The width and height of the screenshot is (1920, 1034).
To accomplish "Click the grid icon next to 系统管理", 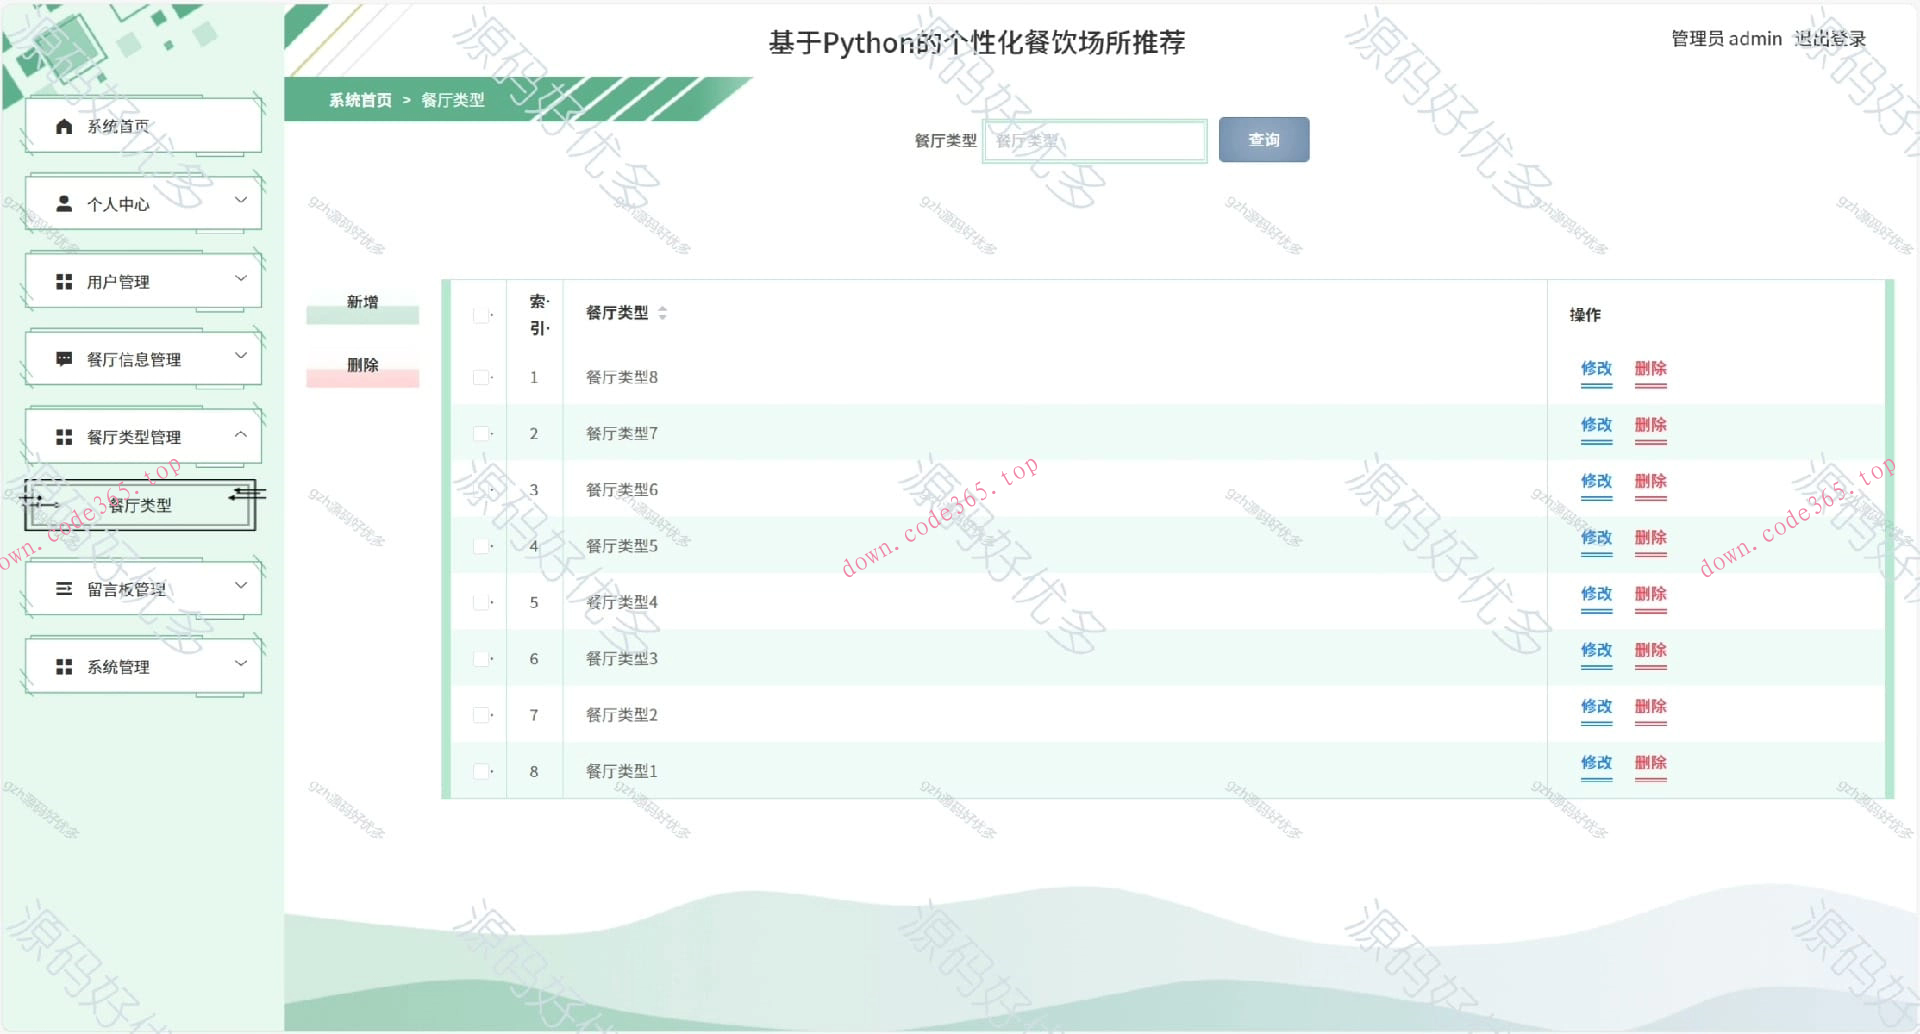I will 64,667.
